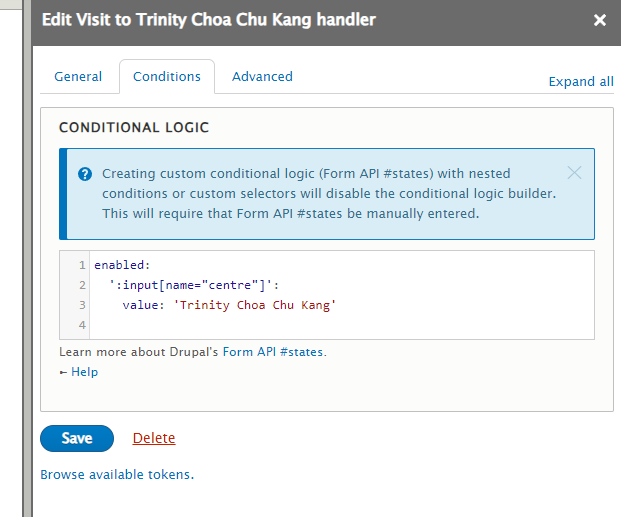
Task: Click line number 1 in the editor gutter
Action: [x=82, y=265]
